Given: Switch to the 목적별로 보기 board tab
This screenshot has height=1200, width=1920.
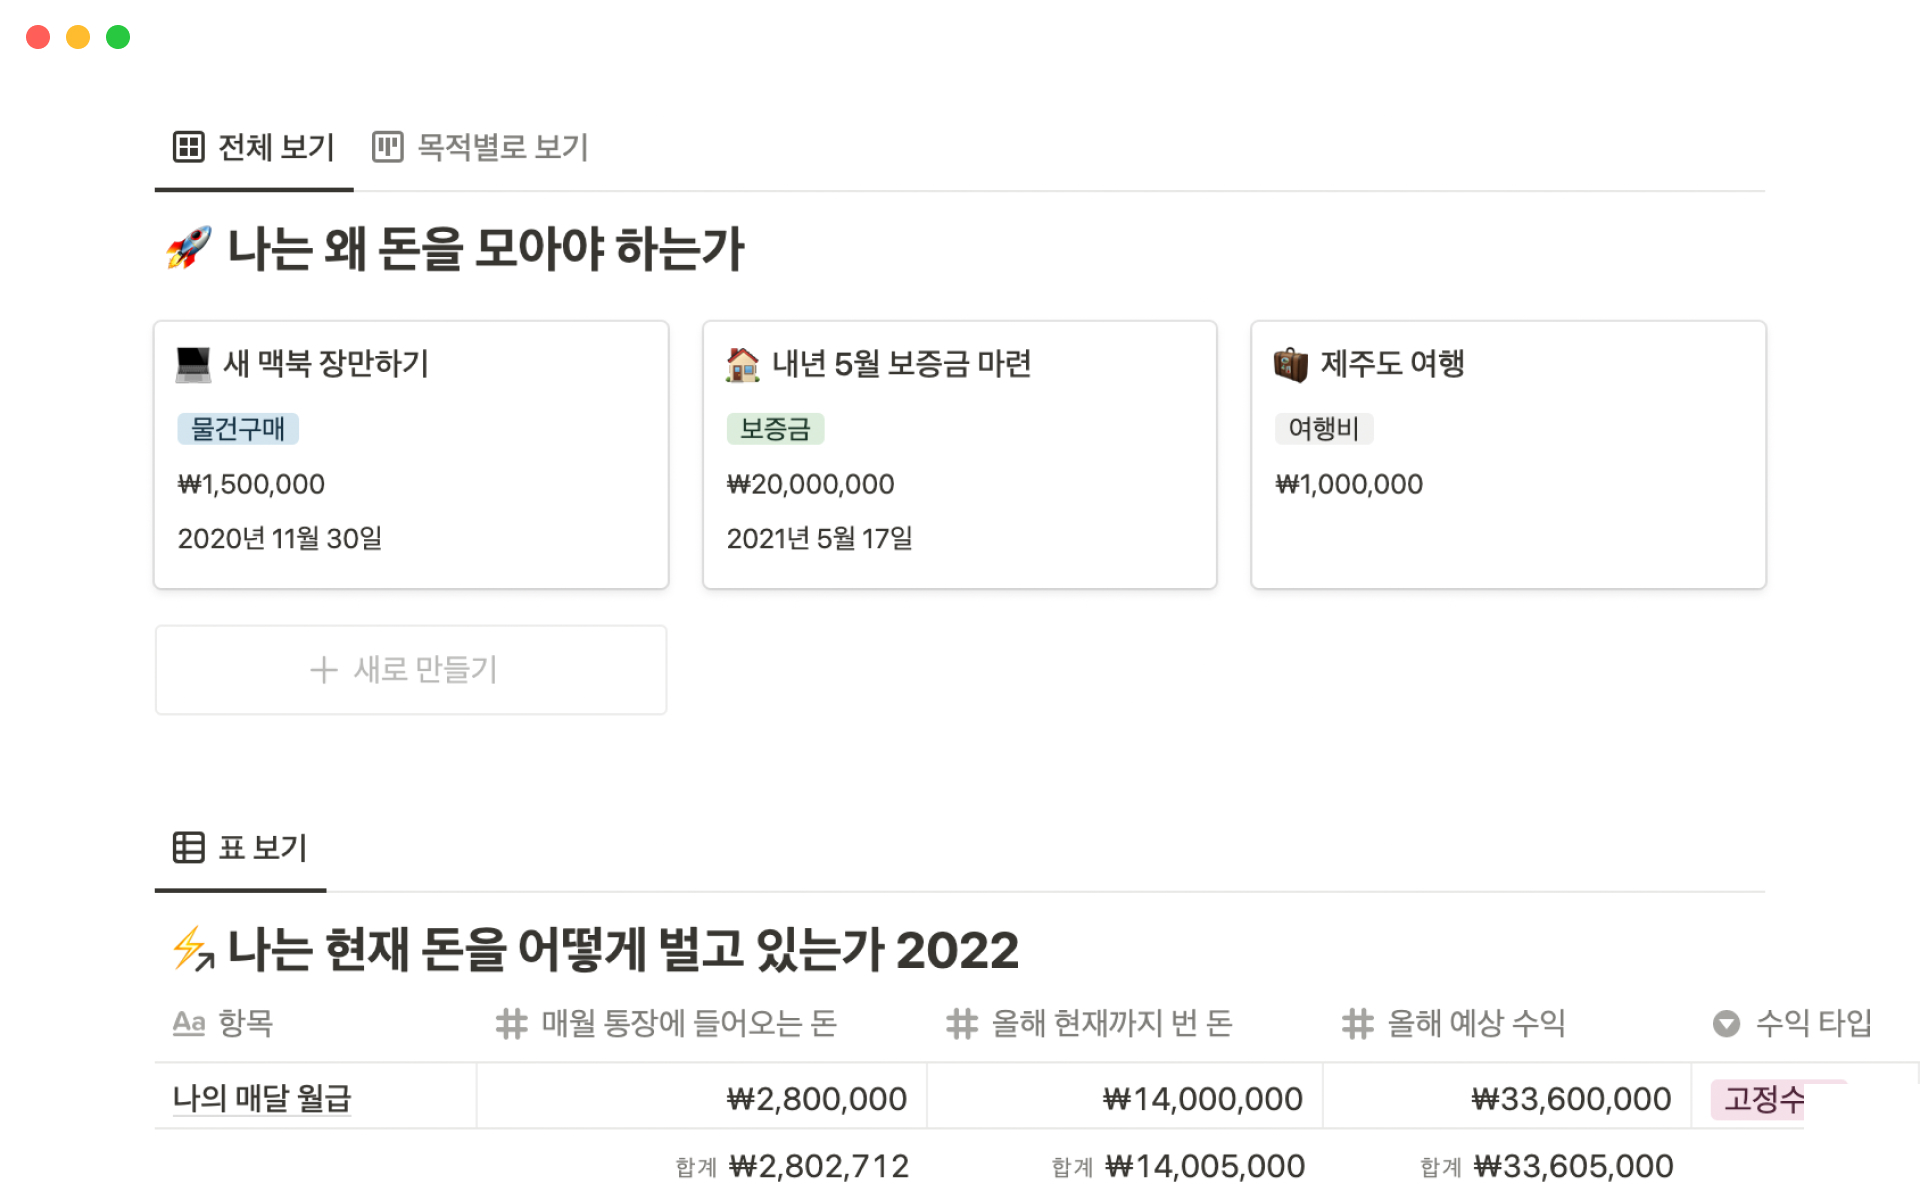Looking at the screenshot, I should pos(481,147).
